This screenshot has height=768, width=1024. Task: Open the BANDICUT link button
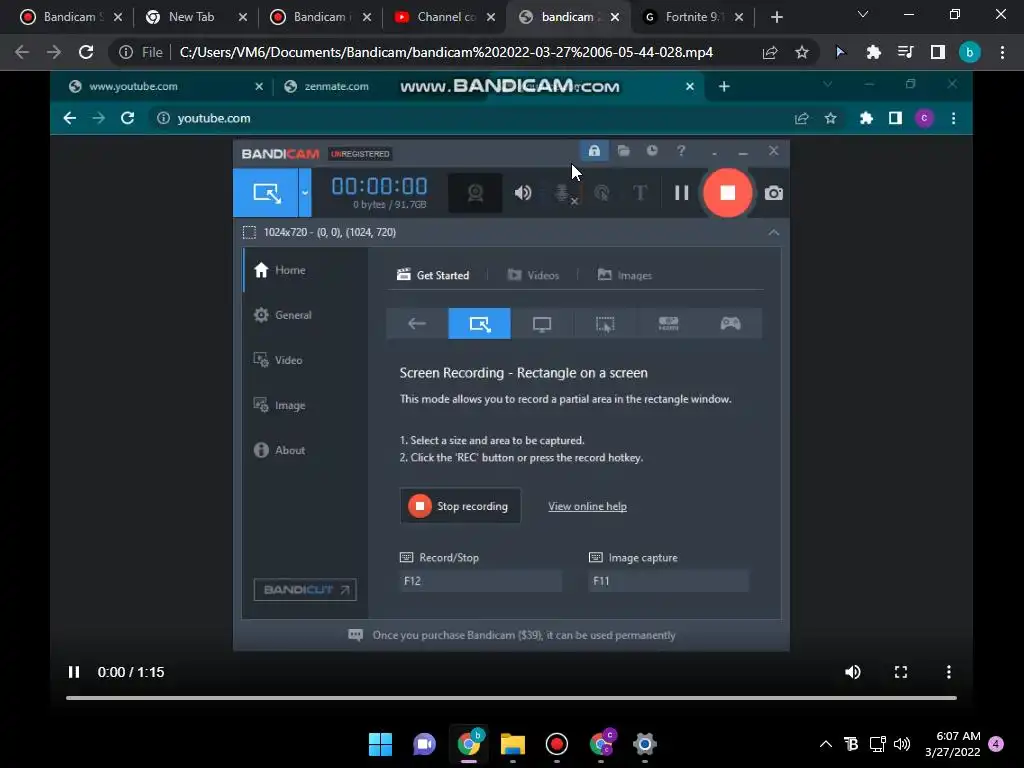pos(305,590)
